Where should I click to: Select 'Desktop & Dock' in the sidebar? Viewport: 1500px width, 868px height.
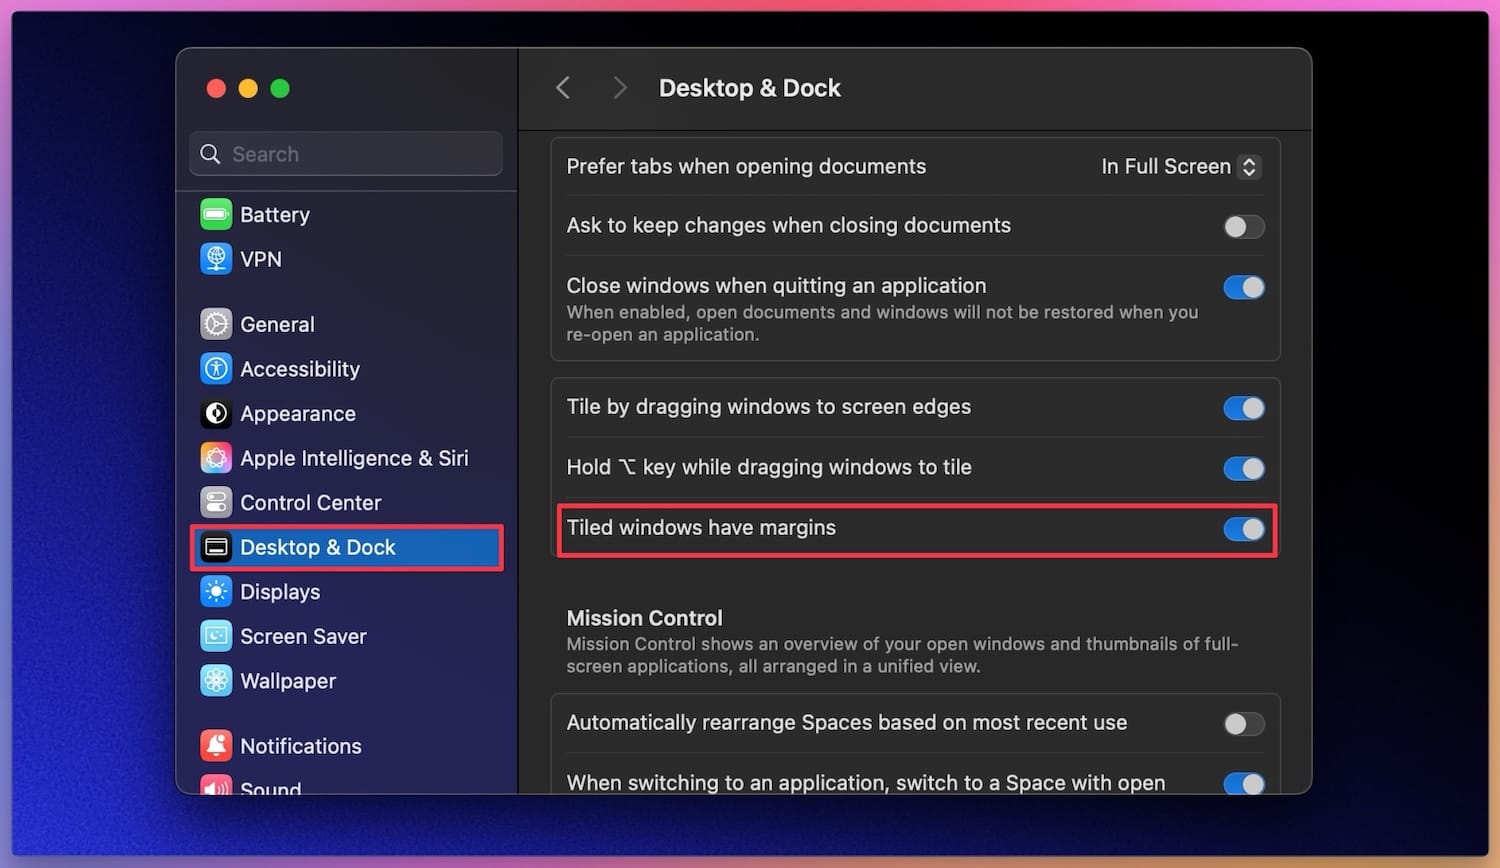(316, 547)
